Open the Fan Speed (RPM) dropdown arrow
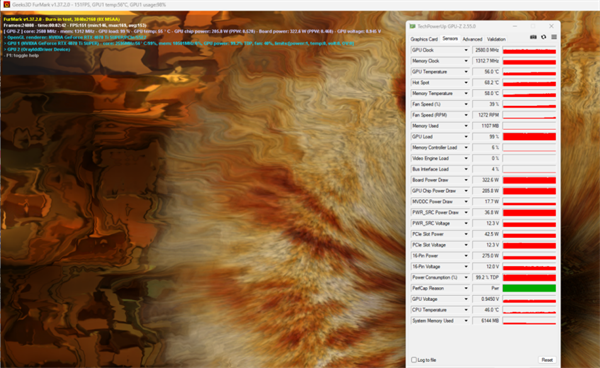The image size is (600, 368). tap(466, 115)
